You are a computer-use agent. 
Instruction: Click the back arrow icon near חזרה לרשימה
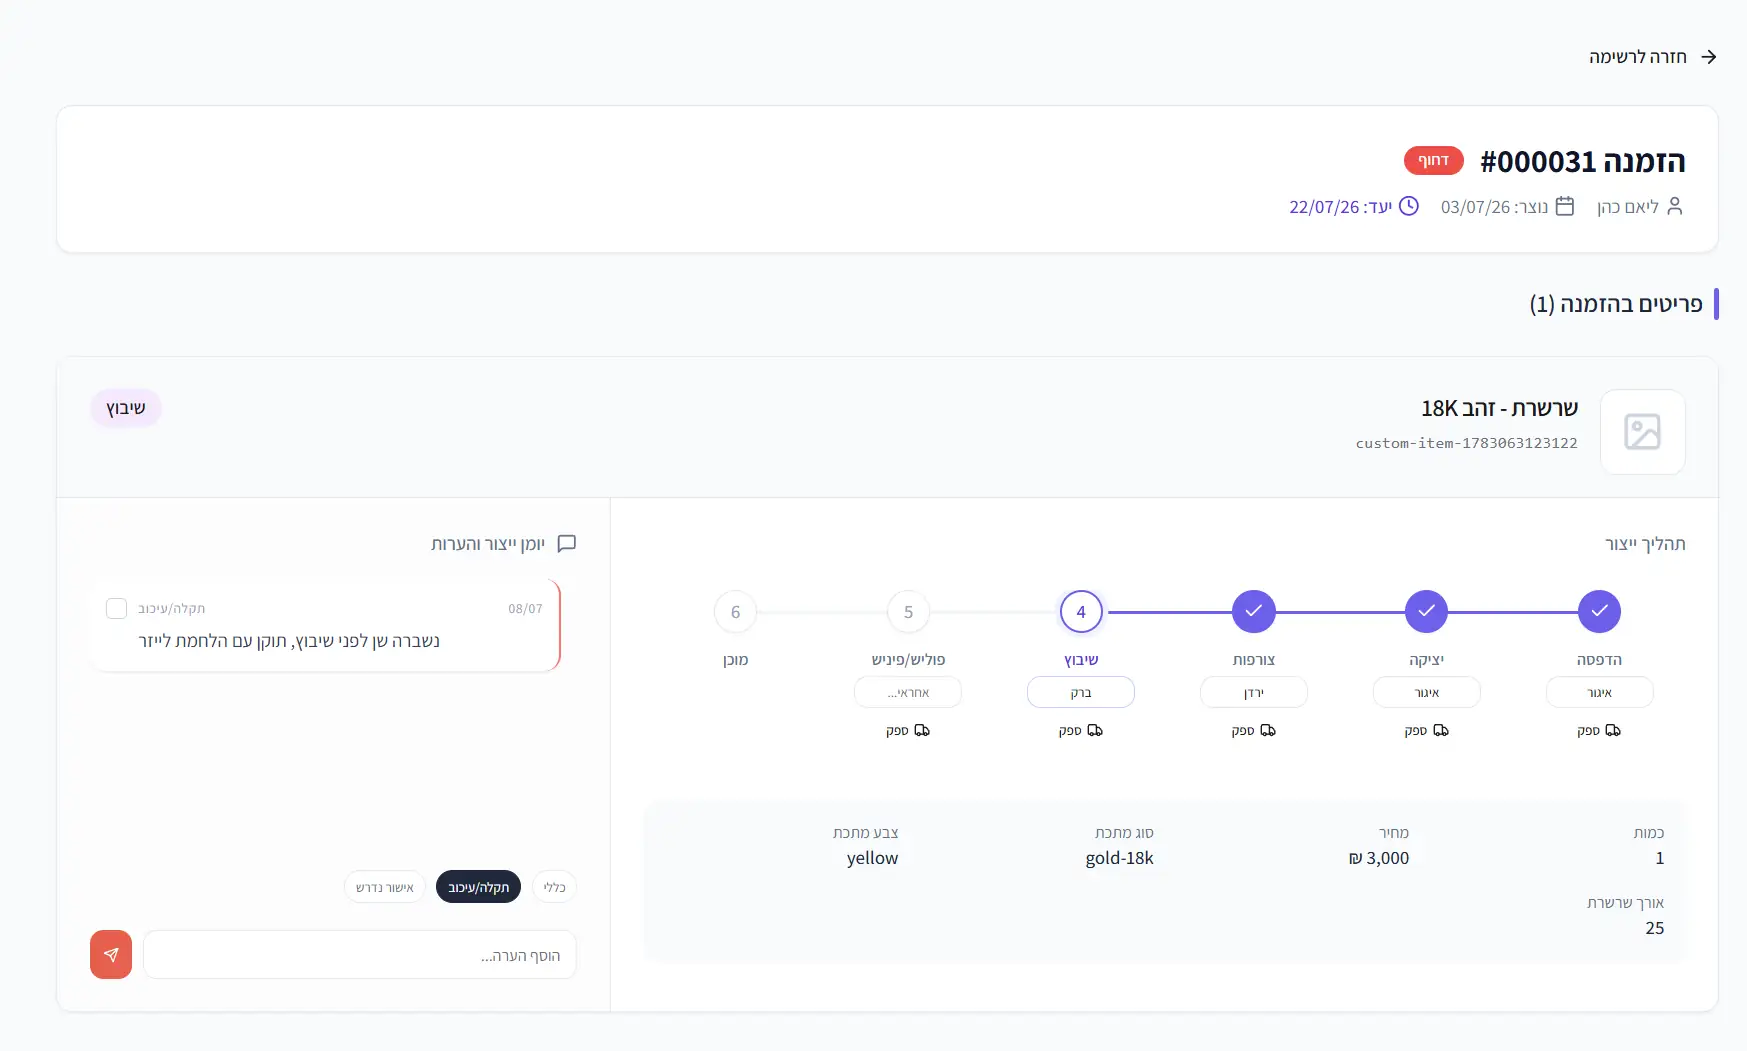1708,57
